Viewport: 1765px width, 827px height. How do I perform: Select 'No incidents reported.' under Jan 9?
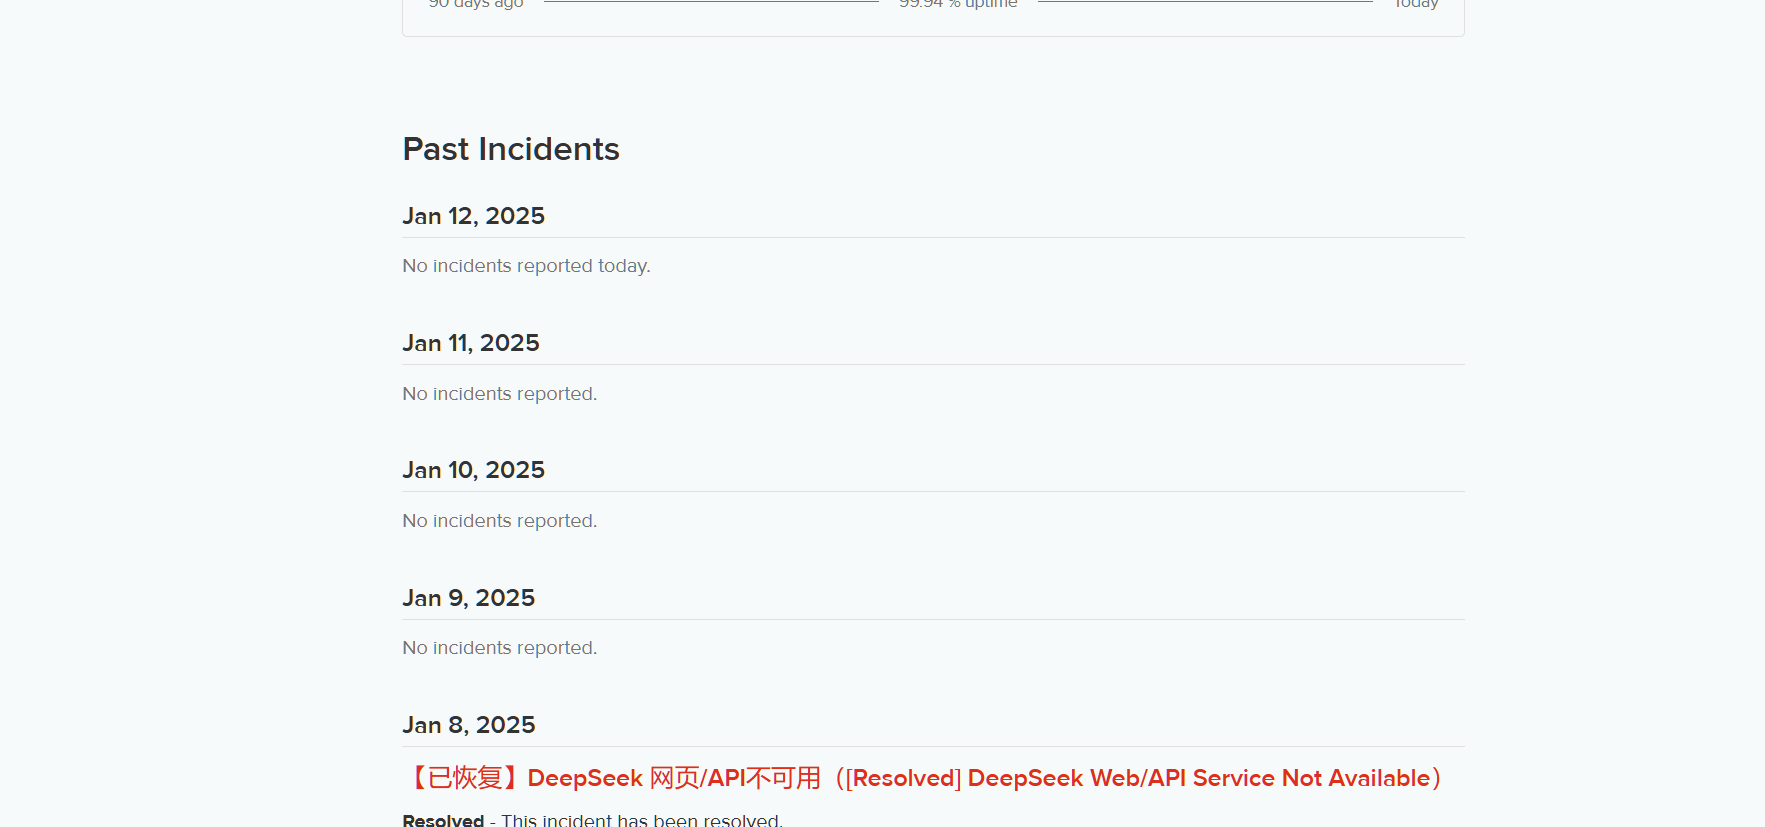point(500,648)
